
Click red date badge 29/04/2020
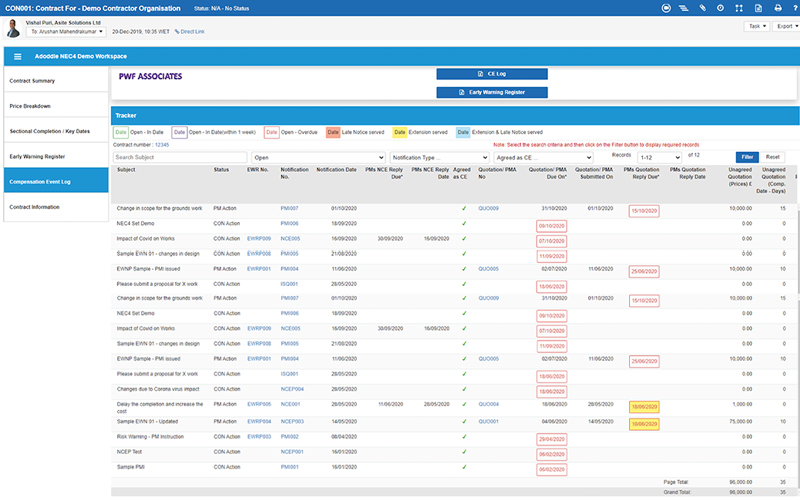(x=552, y=439)
